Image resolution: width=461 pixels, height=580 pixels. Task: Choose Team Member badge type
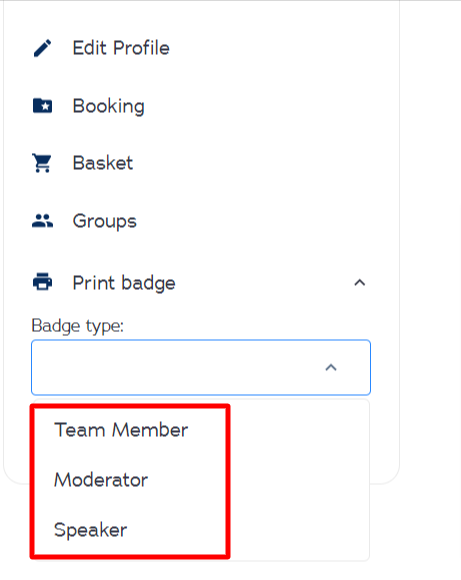(x=121, y=430)
